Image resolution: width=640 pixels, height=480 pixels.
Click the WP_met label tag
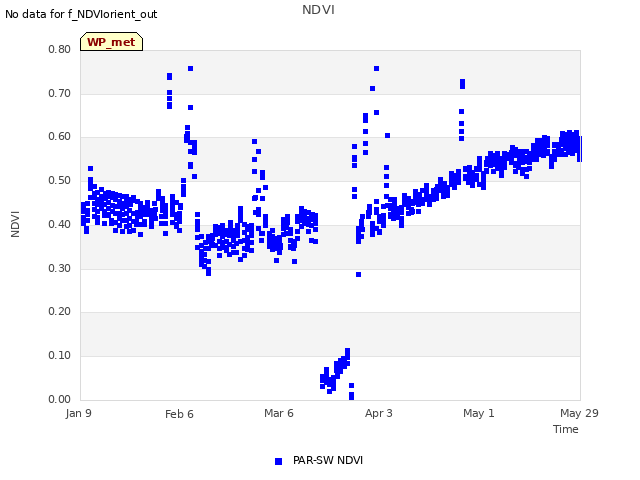(111, 42)
